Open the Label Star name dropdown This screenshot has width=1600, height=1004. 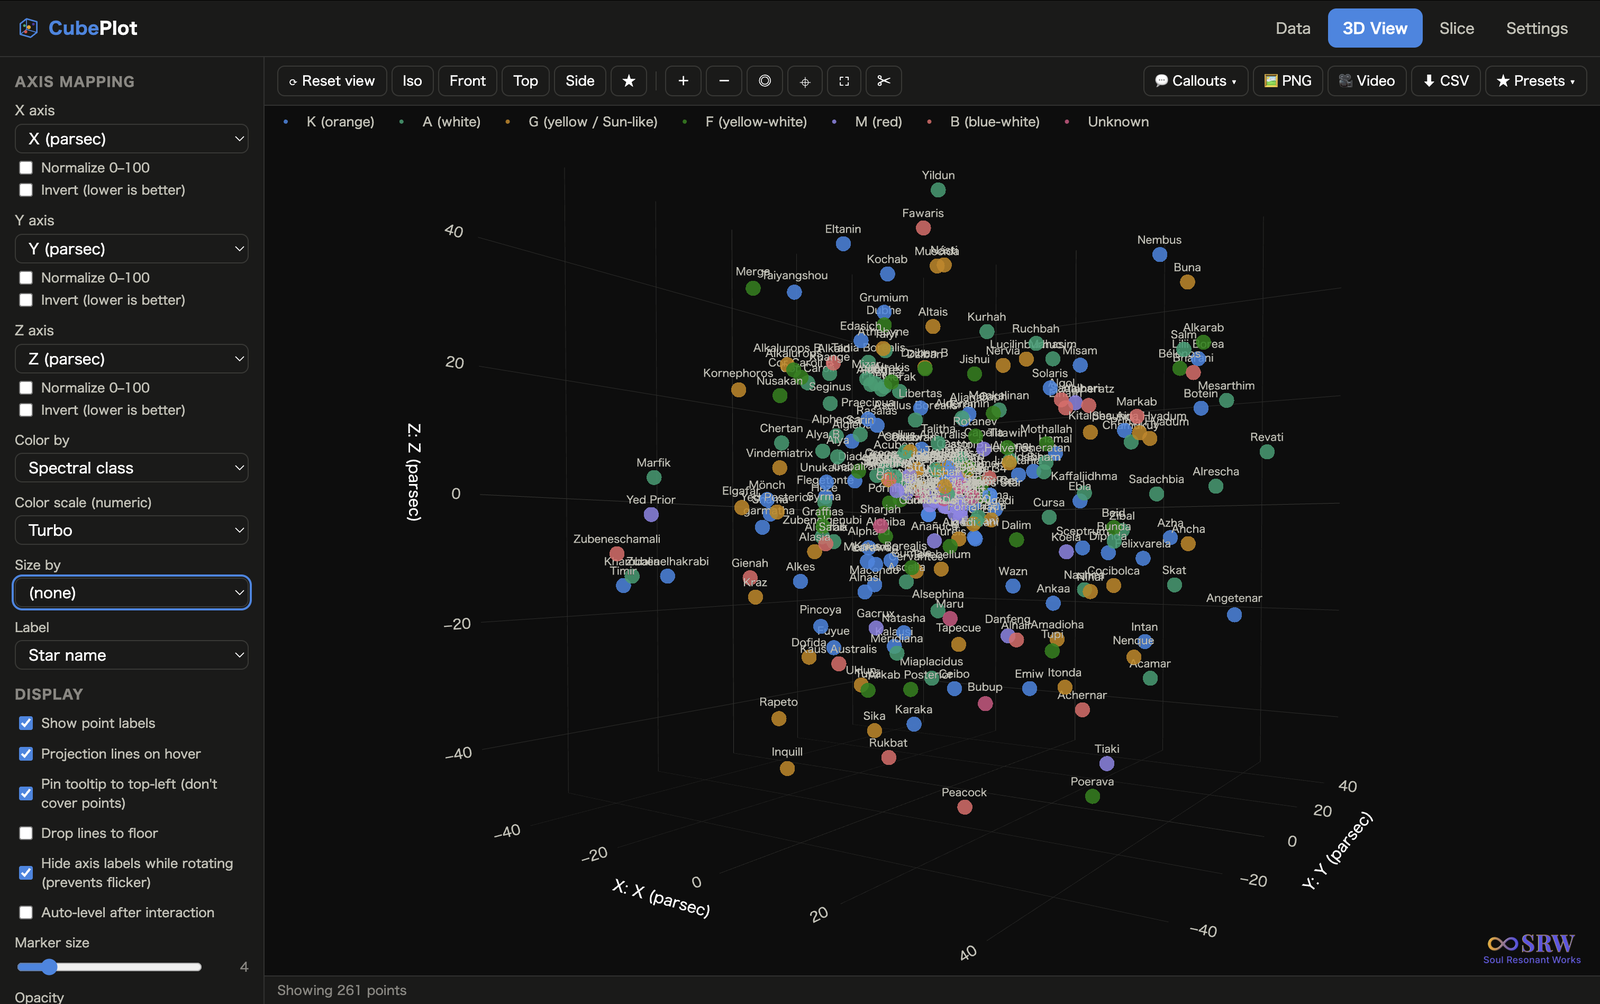pos(132,655)
